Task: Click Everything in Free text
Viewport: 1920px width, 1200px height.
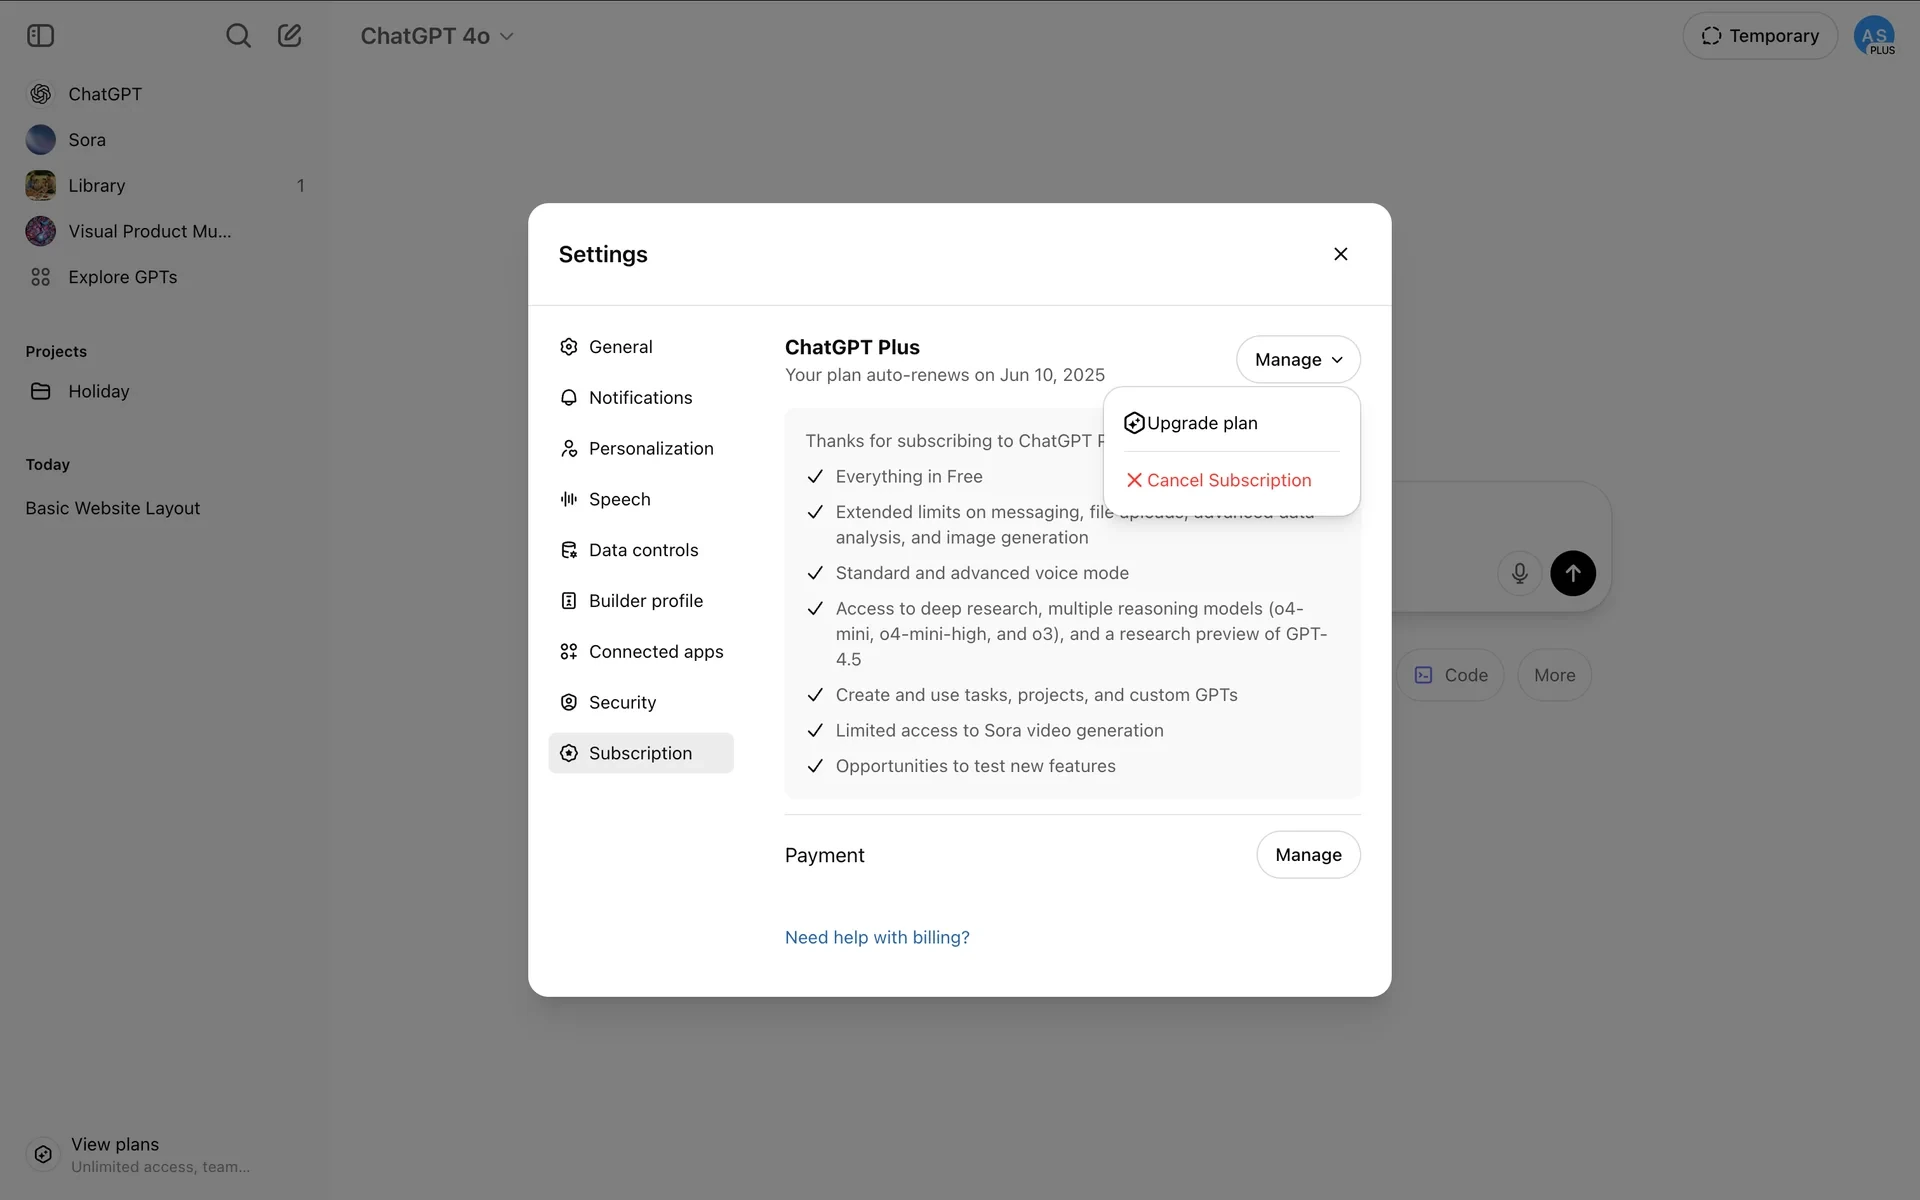Action: click(909, 477)
